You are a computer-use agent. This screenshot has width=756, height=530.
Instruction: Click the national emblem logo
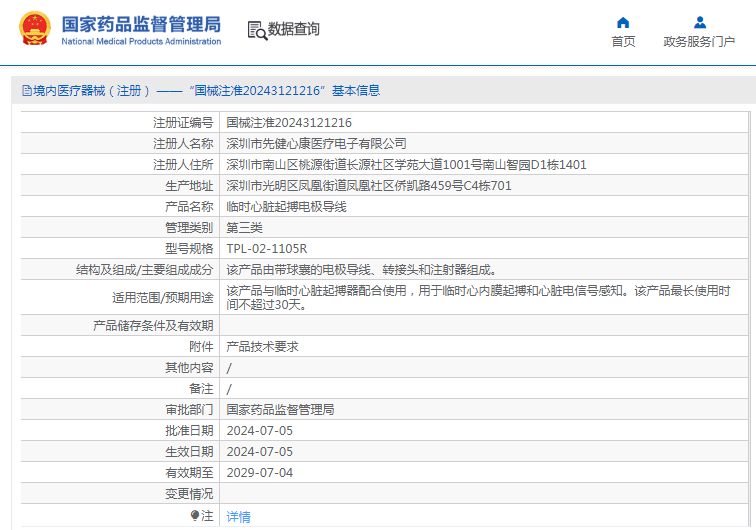pos(35,28)
